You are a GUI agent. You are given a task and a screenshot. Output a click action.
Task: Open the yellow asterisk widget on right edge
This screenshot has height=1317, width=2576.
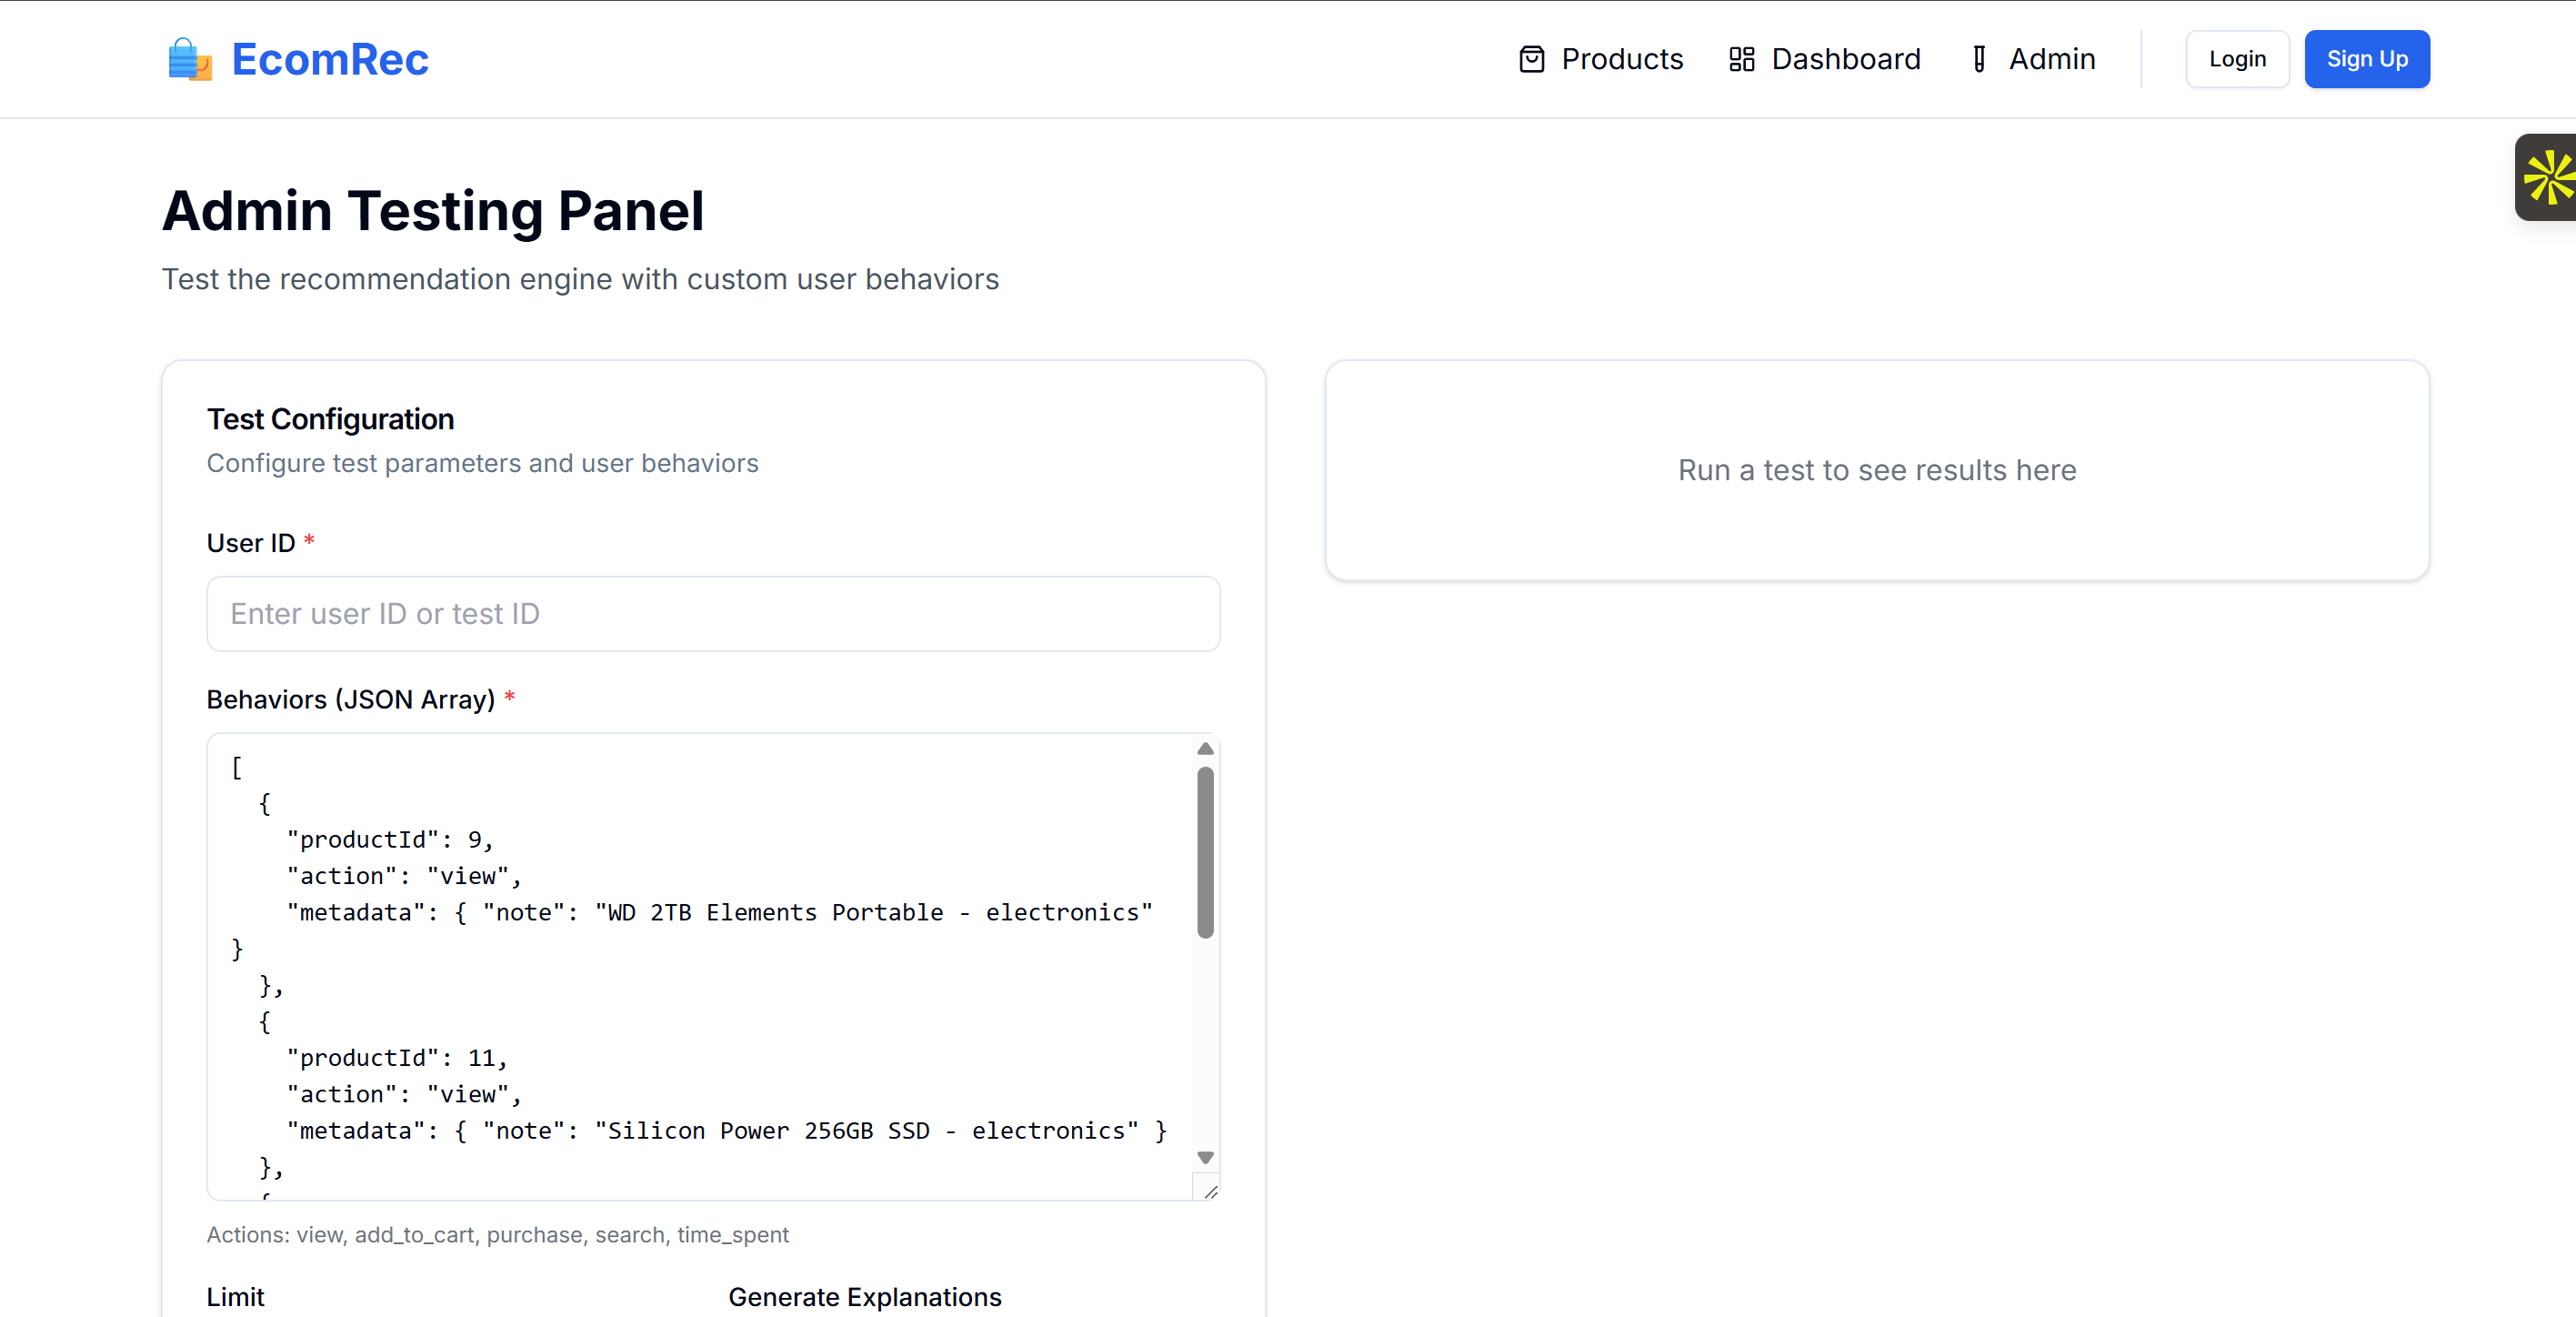tap(2552, 177)
